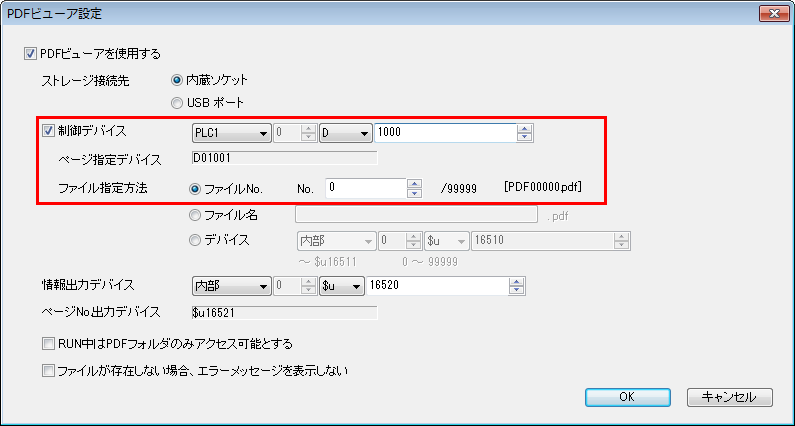Select ファイル名 radio button
795x426 pixels.
click(x=195, y=213)
